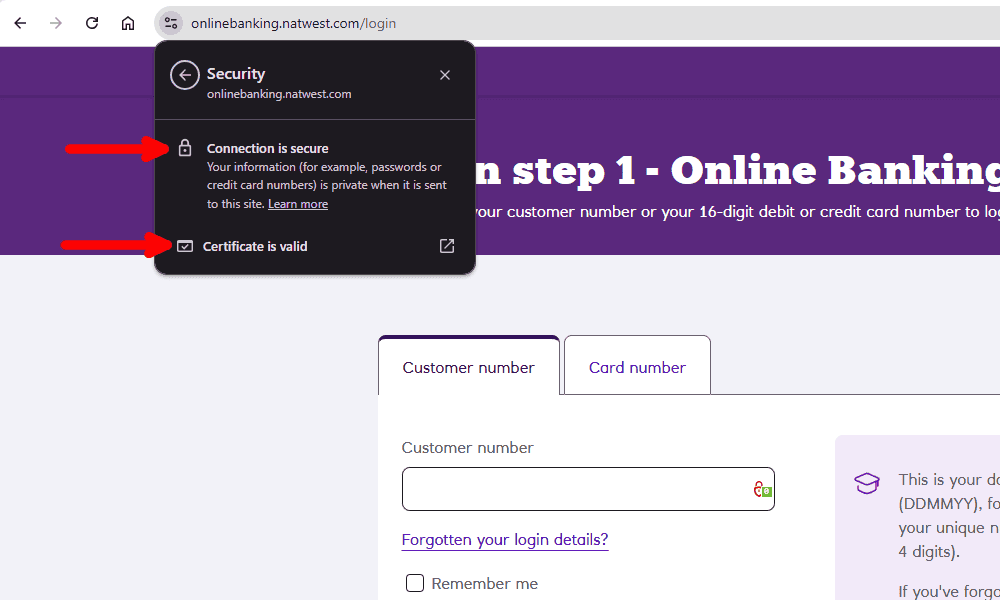Click the browser back arrow
Image resolution: width=1000 pixels, height=600 pixels.
20,24
